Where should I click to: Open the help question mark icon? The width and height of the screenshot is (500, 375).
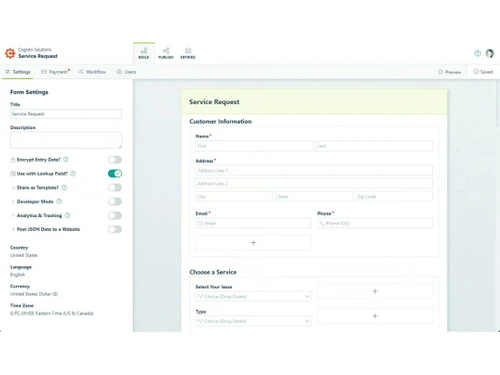[477, 53]
